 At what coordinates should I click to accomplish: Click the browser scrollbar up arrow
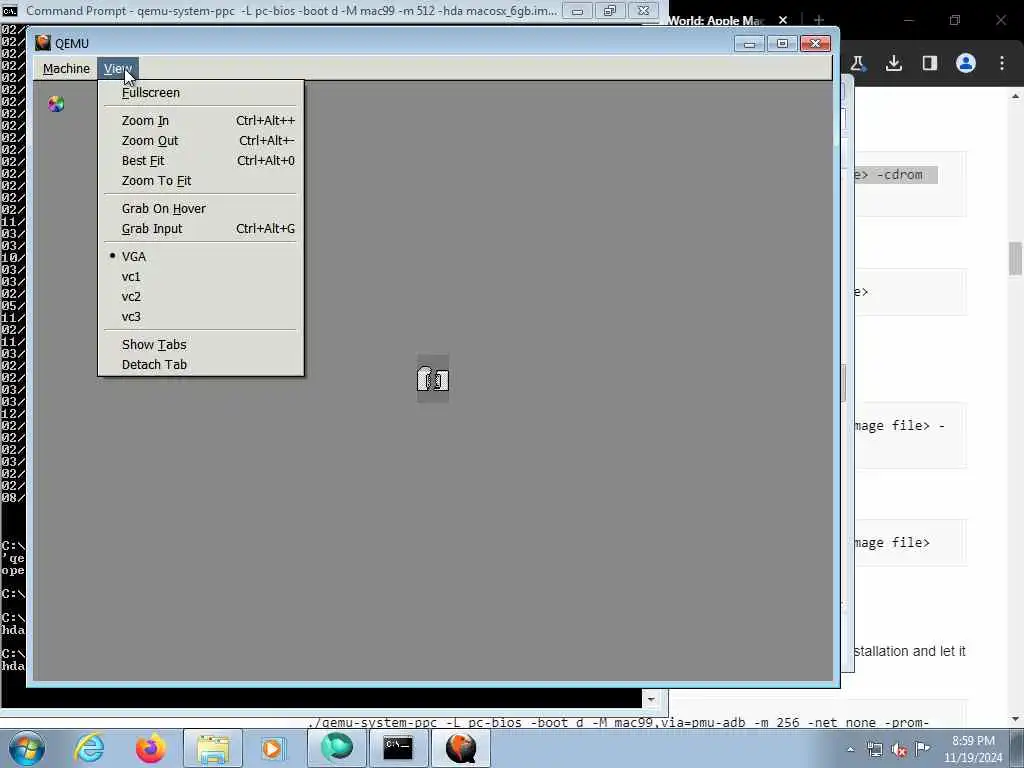point(1016,97)
